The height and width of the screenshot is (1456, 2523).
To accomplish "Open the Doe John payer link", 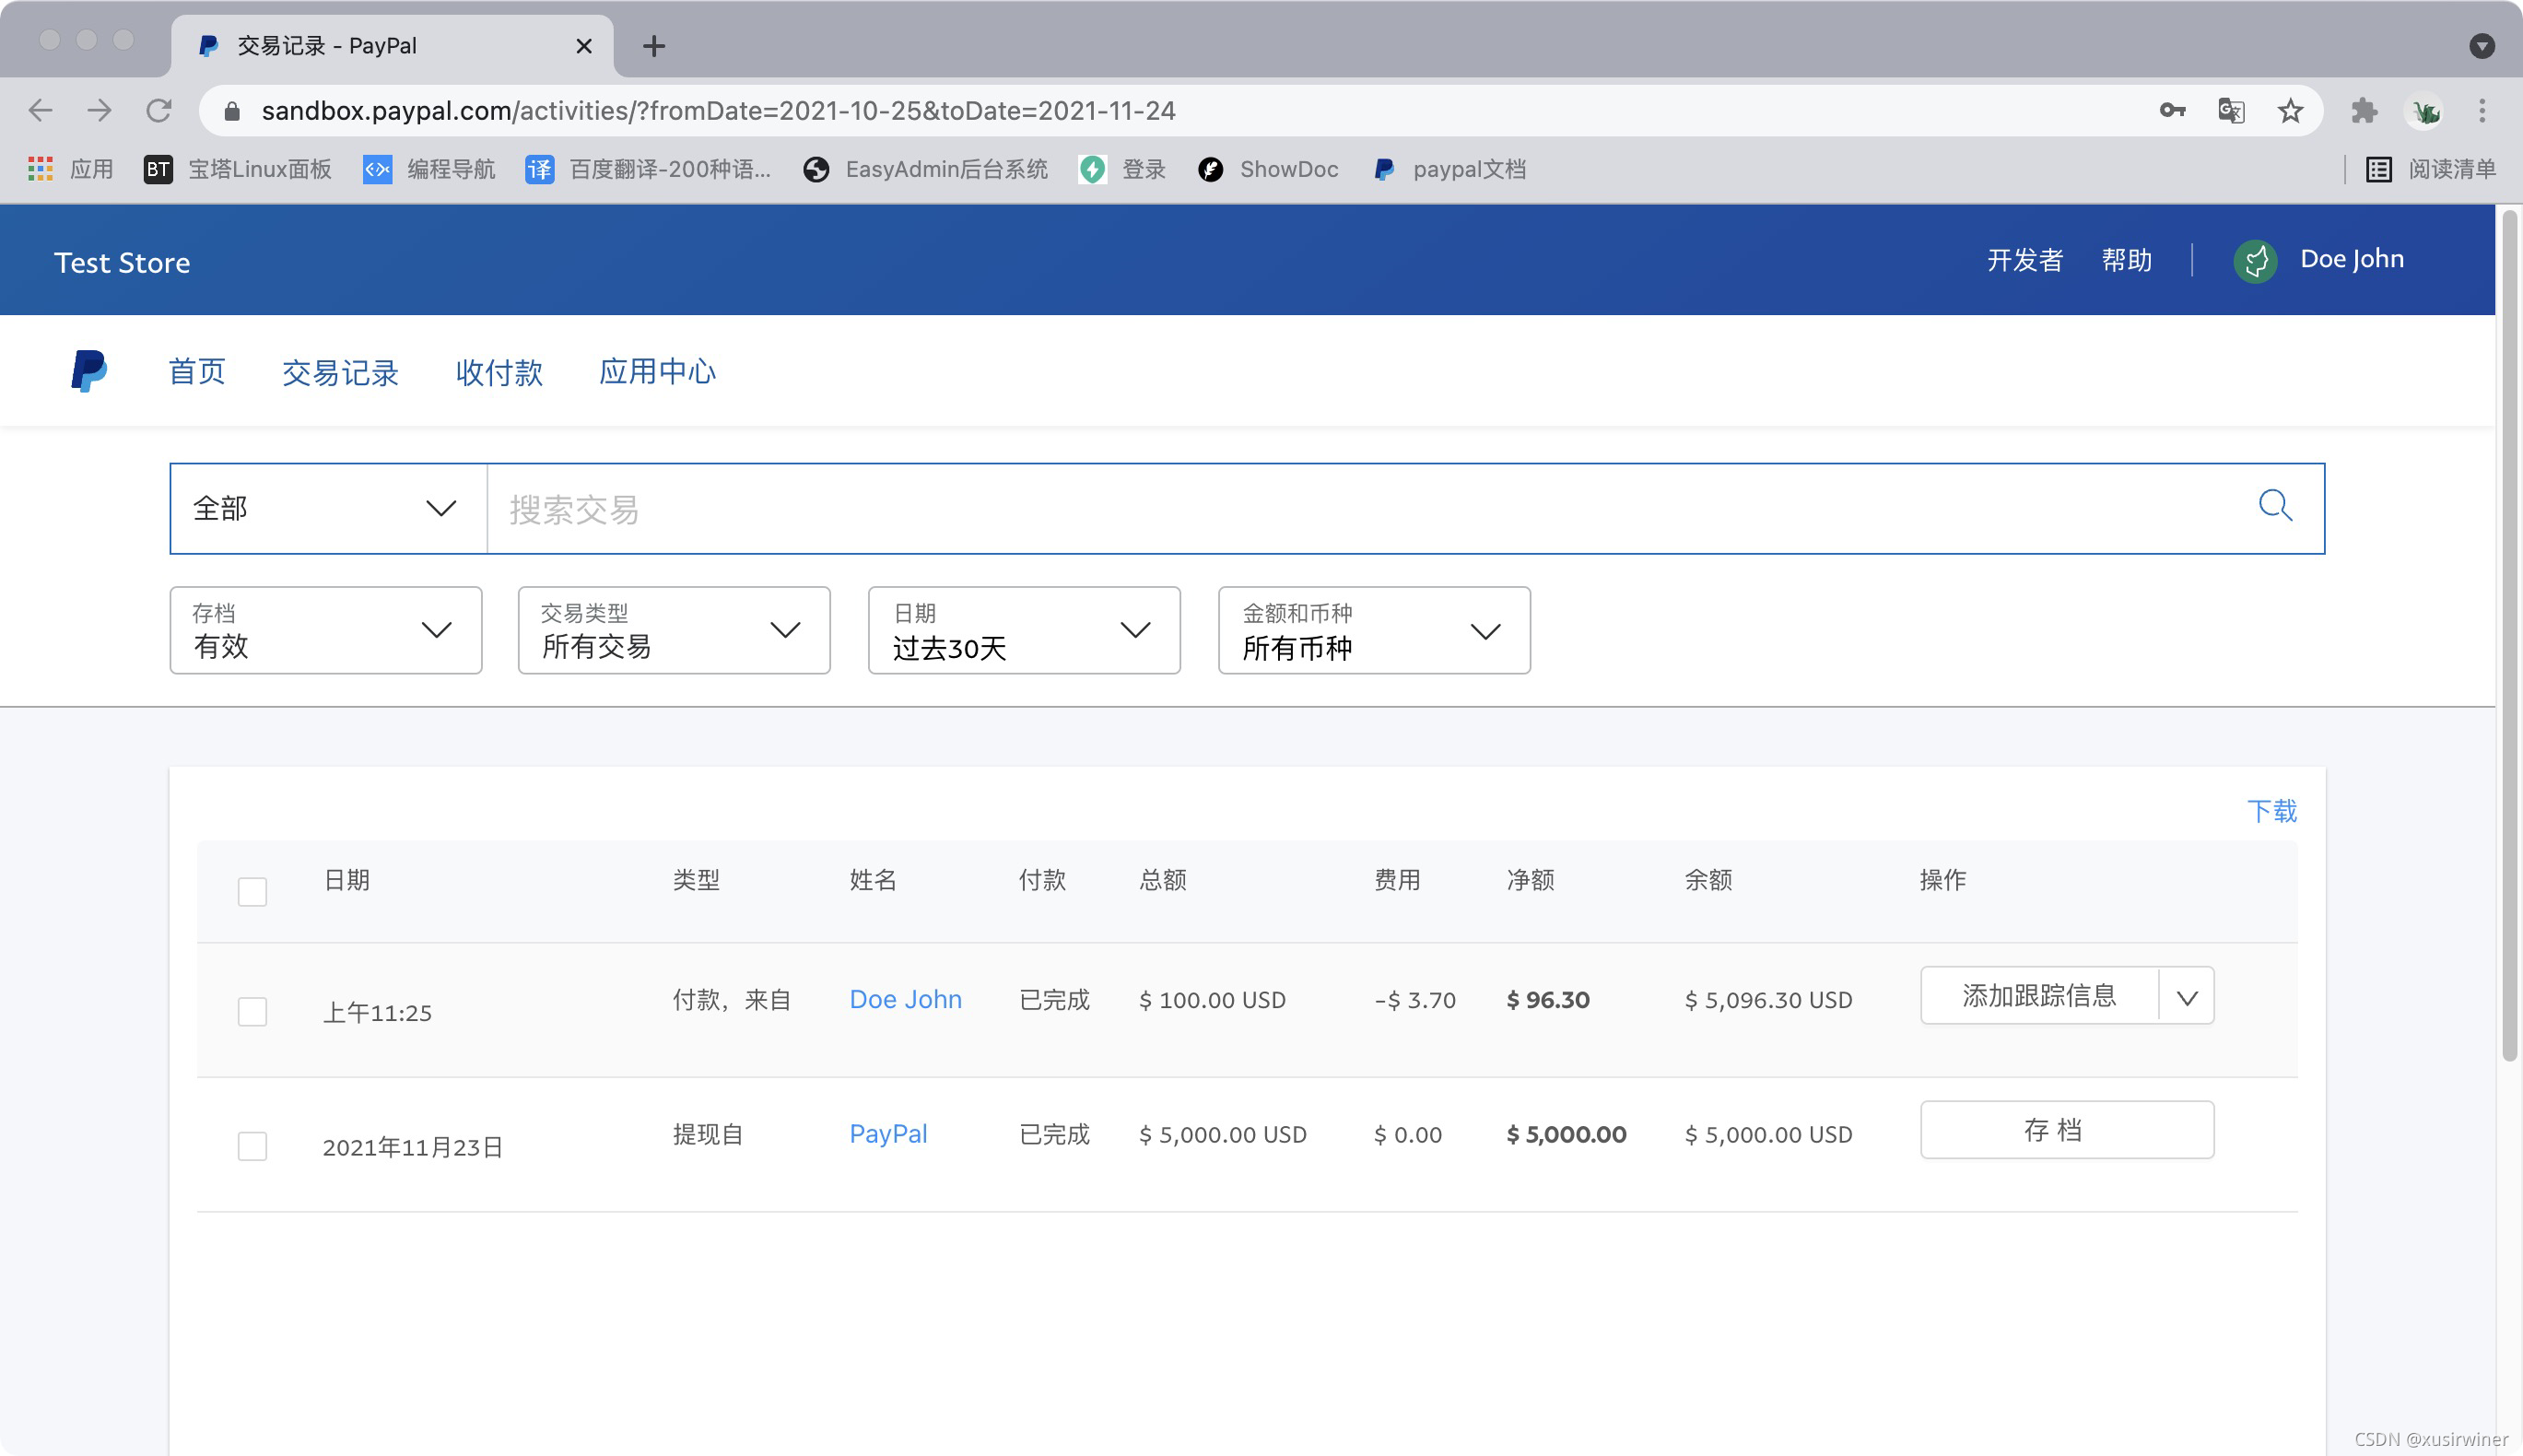I will click(x=905, y=999).
